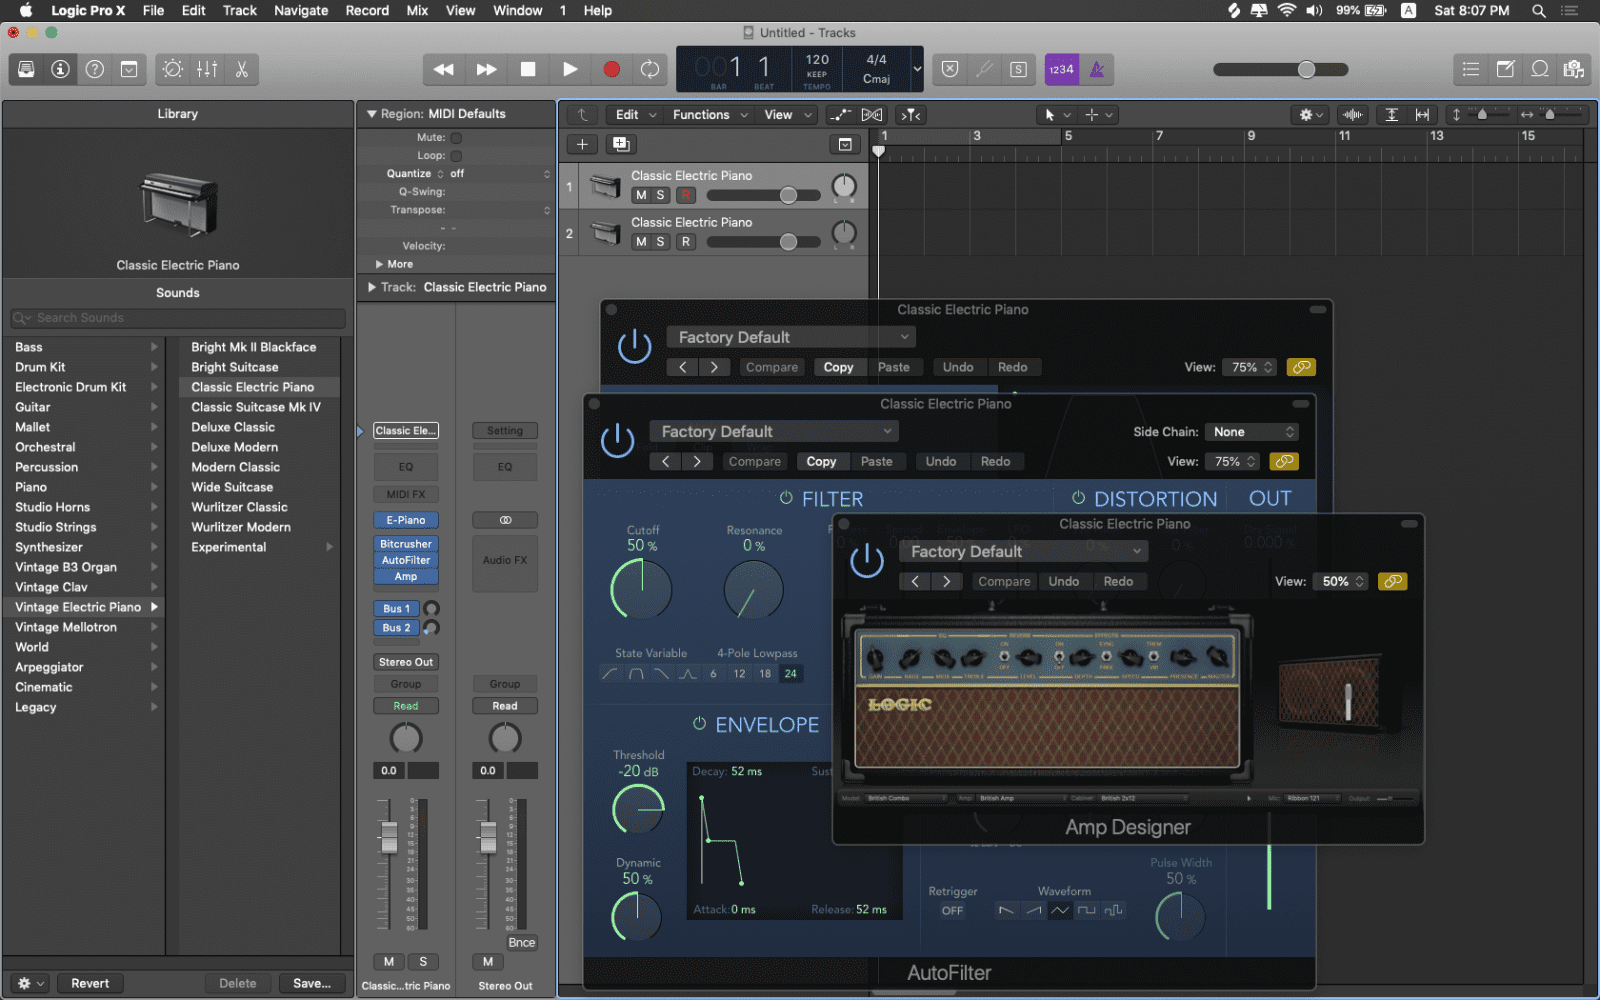Toggle the Inspector info button

(61, 69)
